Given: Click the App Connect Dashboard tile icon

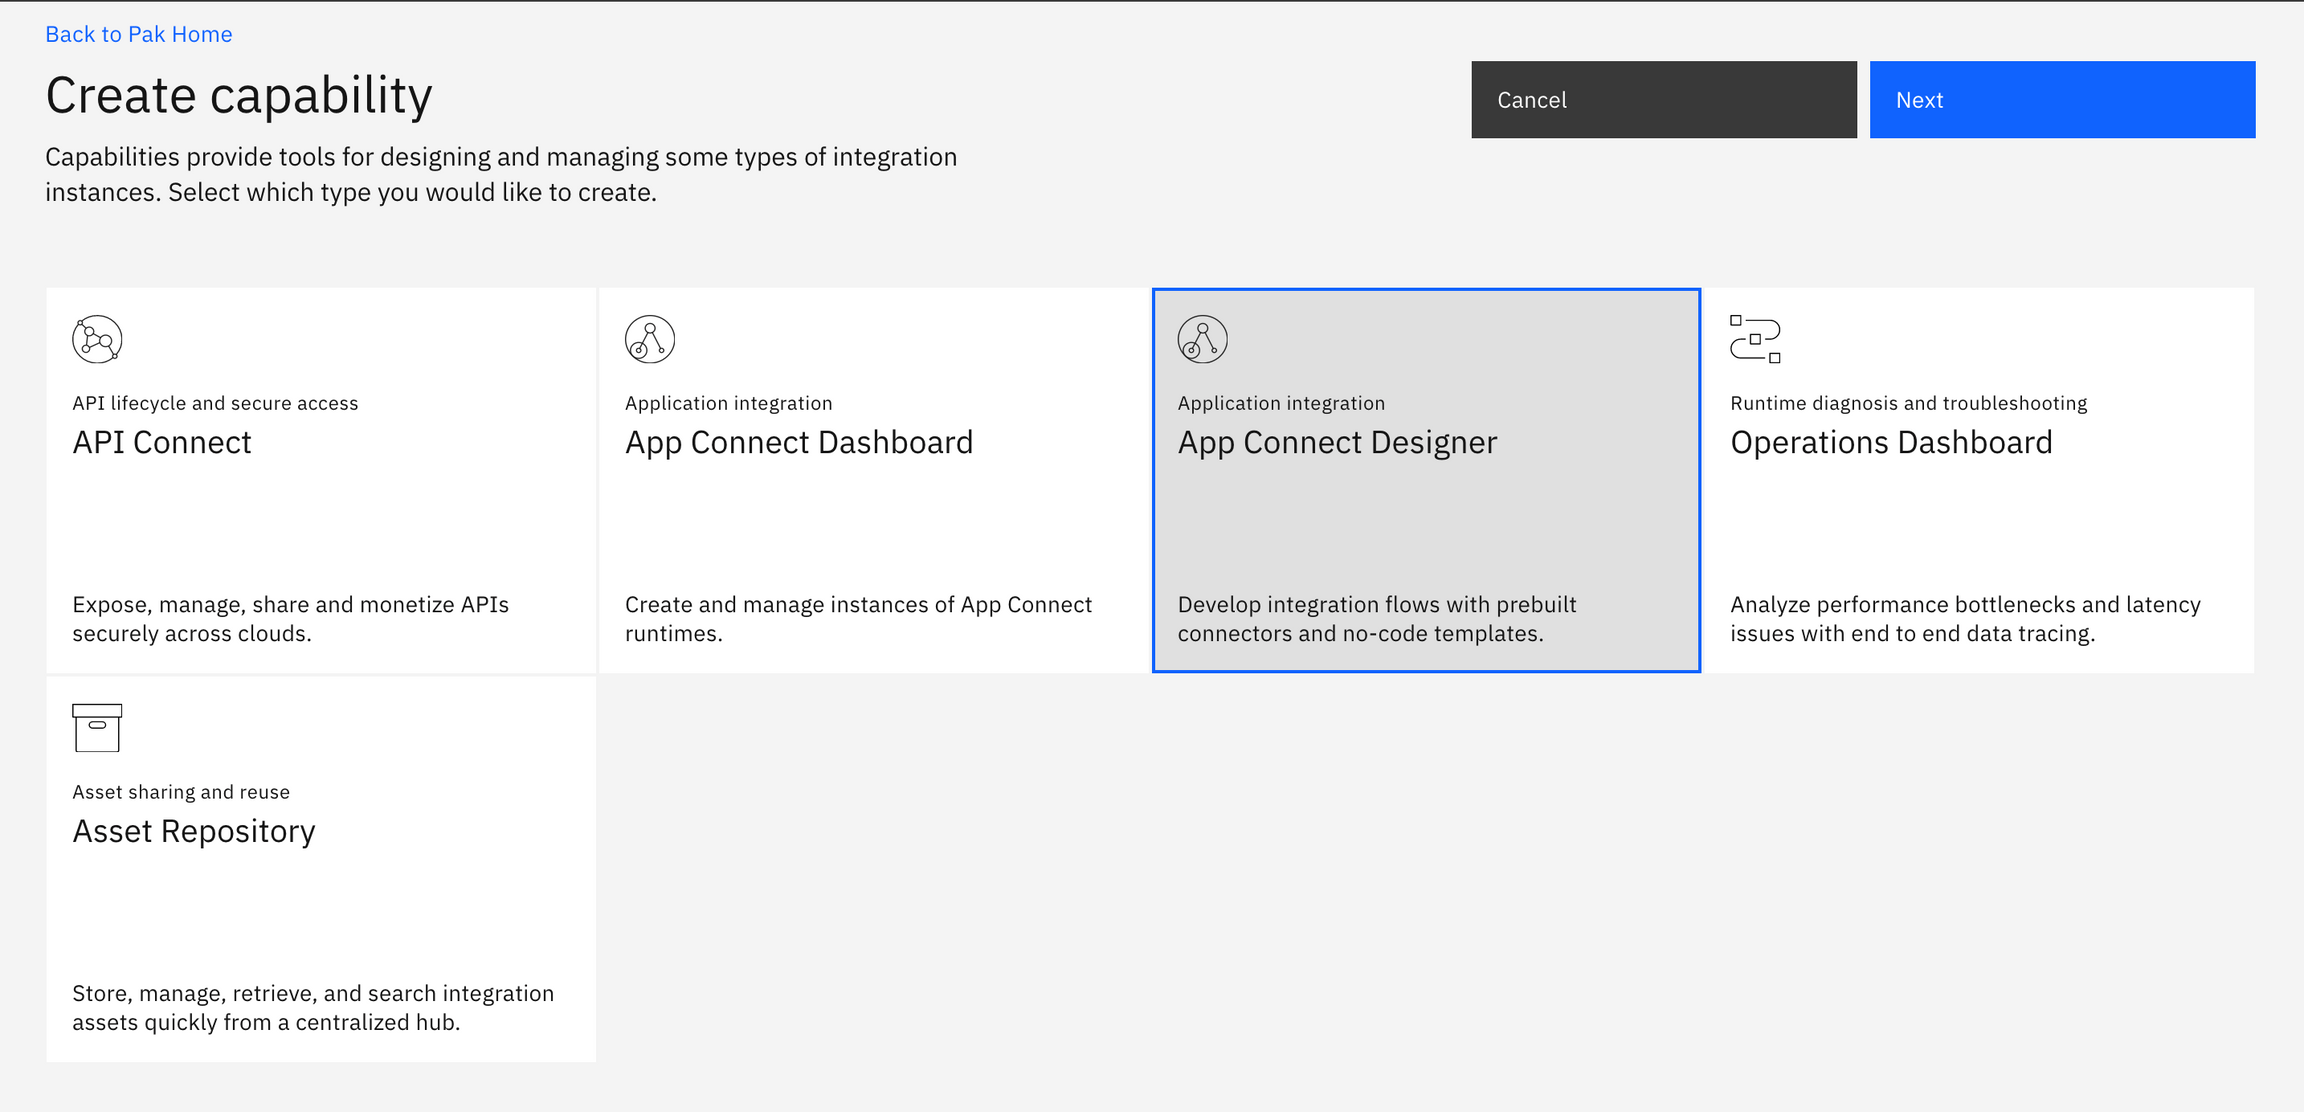Looking at the screenshot, I should [650, 339].
